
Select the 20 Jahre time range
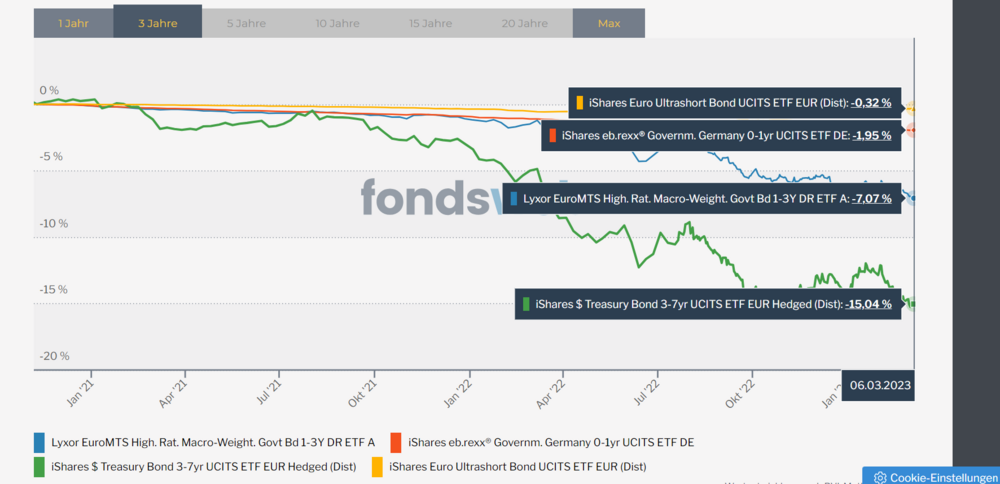coord(524,22)
